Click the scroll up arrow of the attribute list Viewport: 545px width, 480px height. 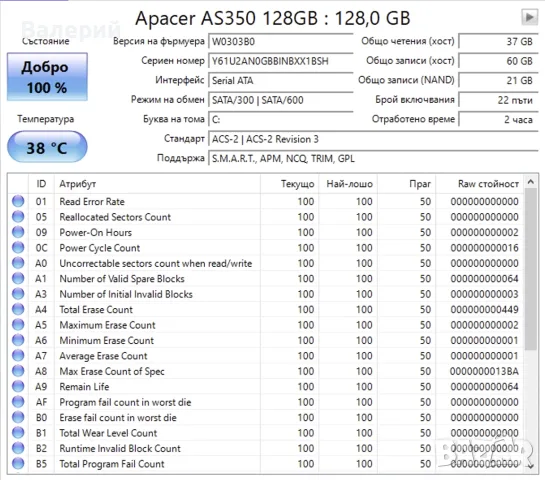(x=530, y=182)
